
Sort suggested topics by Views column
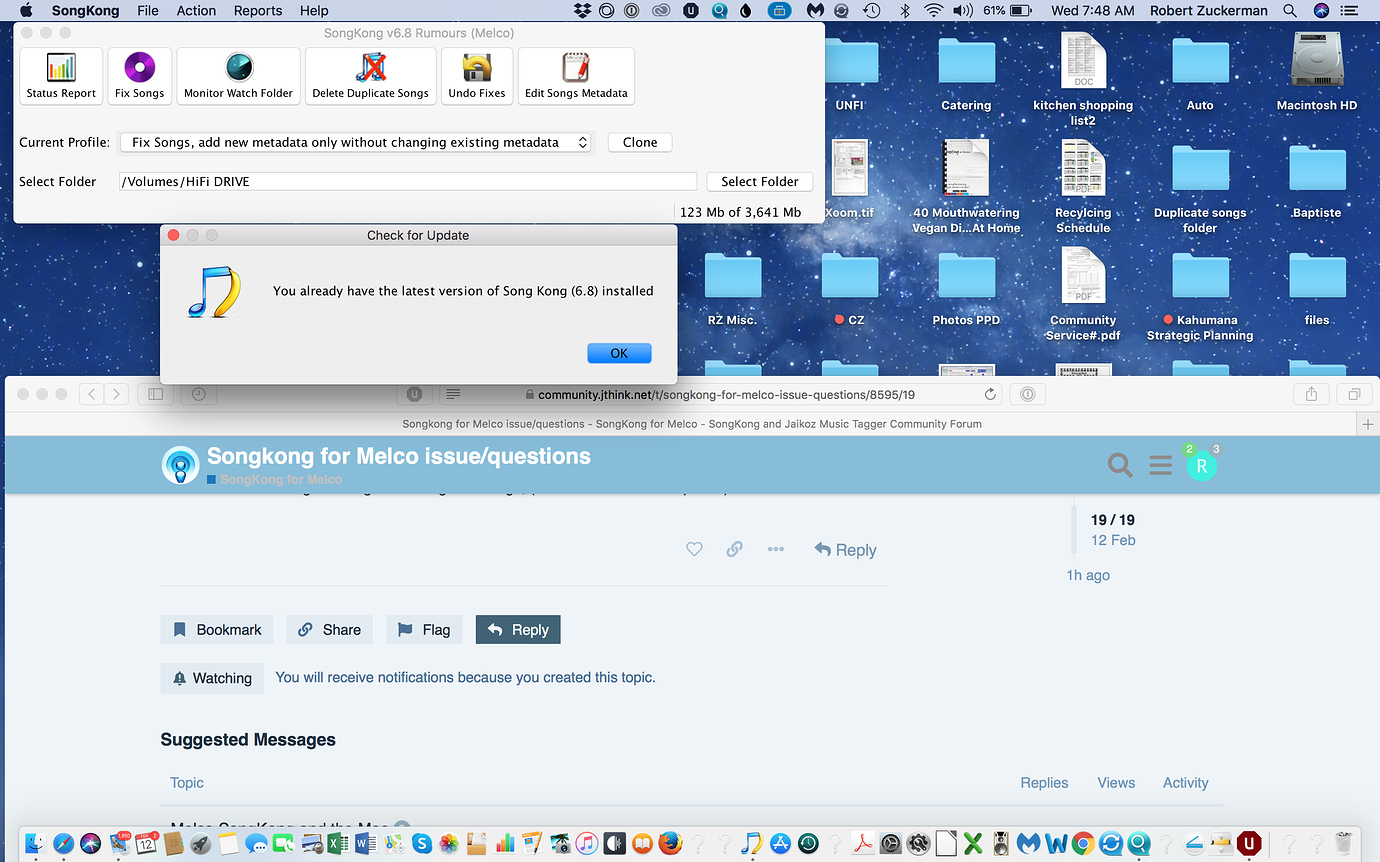tap(1116, 783)
